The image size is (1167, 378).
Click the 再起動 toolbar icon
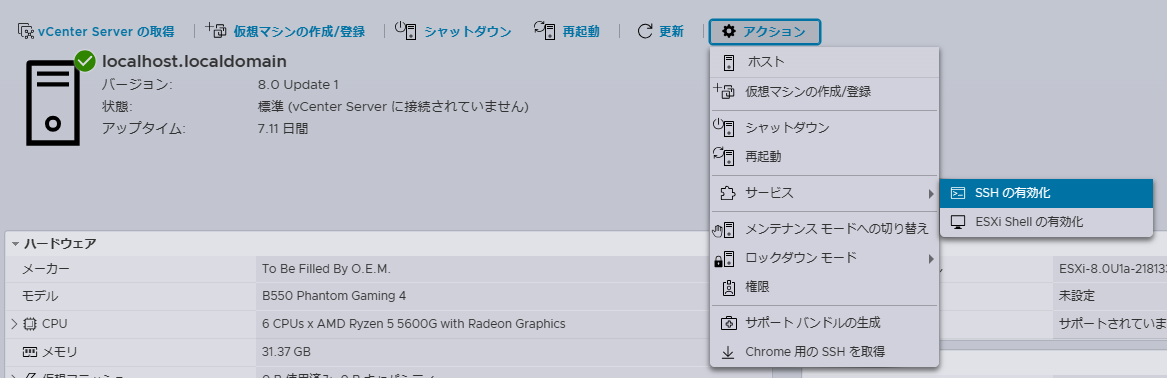click(544, 30)
